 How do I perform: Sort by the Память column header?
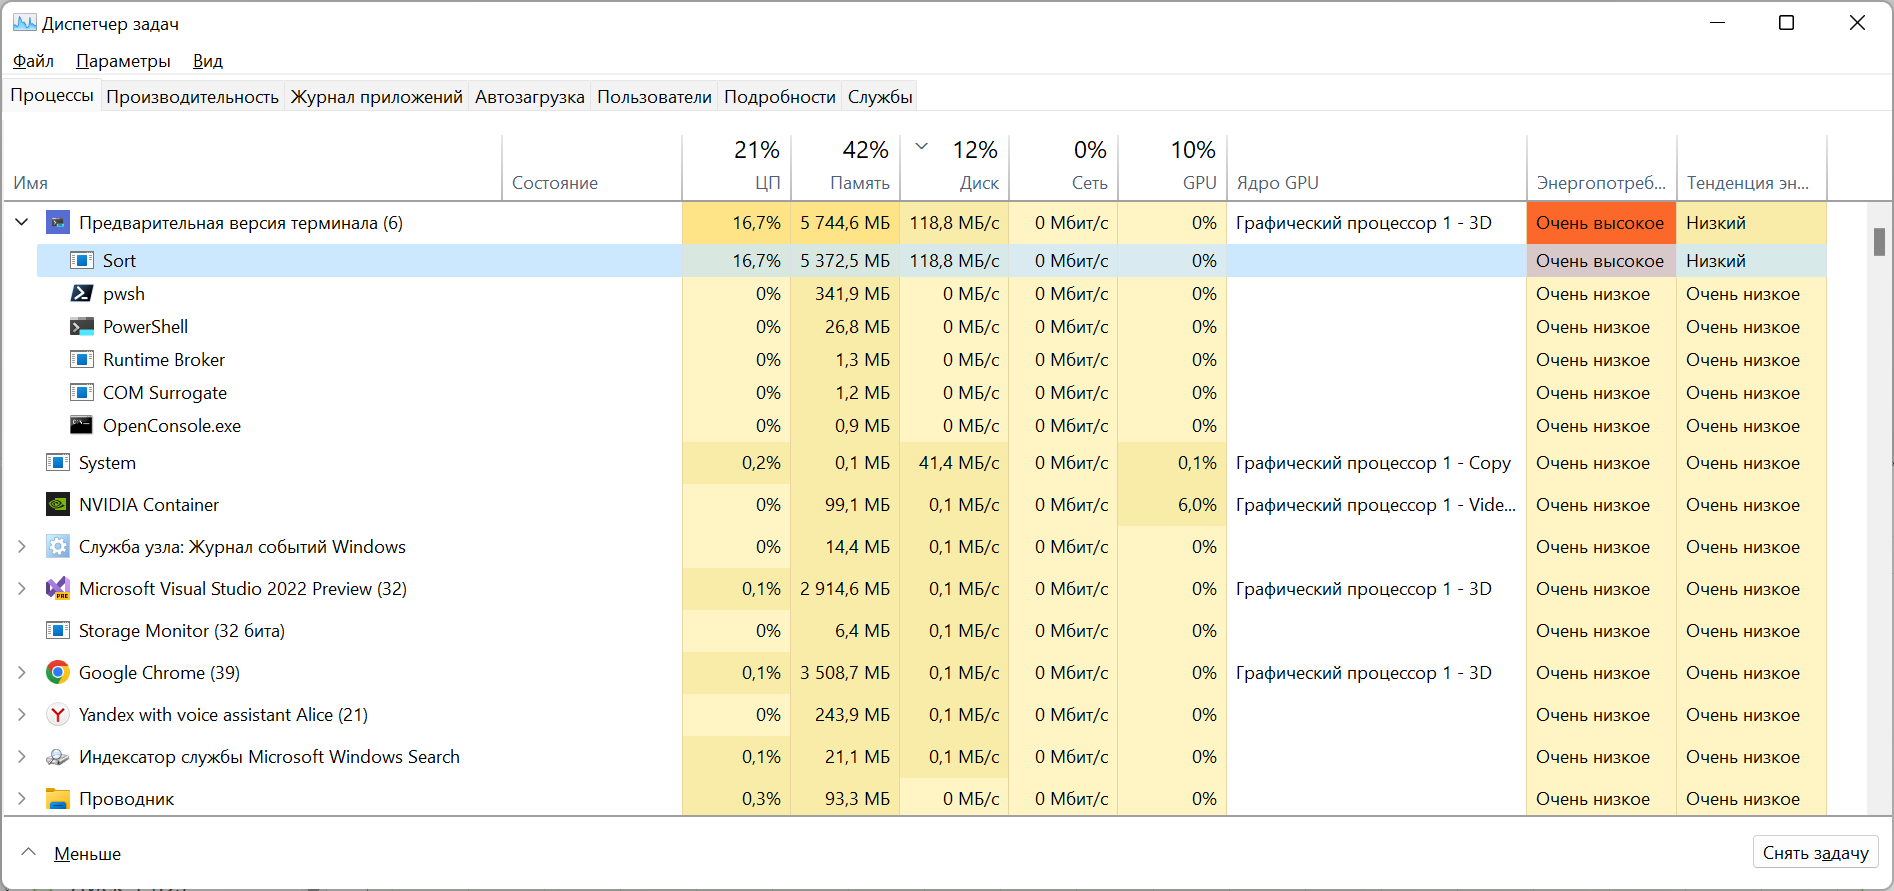coord(846,168)
